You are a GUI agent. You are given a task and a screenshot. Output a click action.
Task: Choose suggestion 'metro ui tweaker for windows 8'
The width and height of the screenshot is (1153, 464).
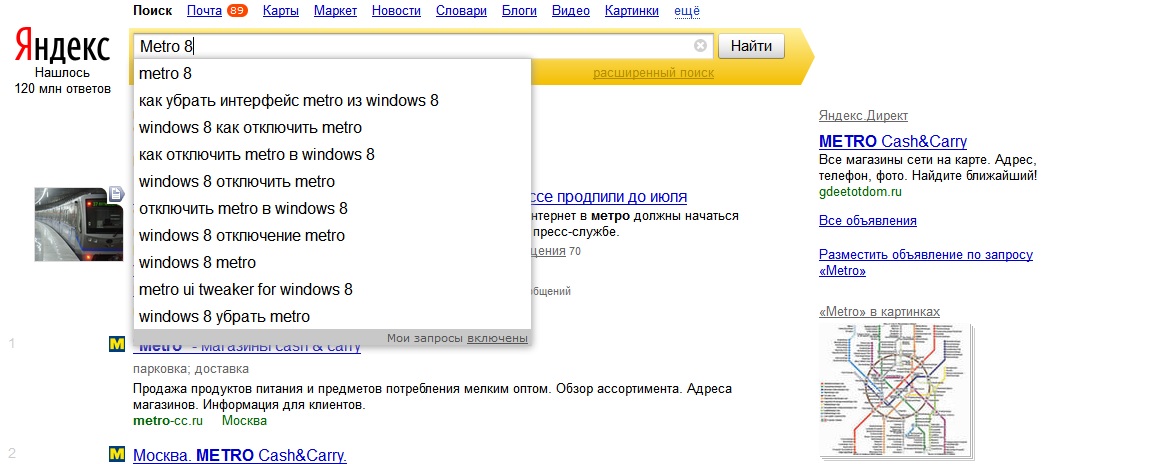246,289
